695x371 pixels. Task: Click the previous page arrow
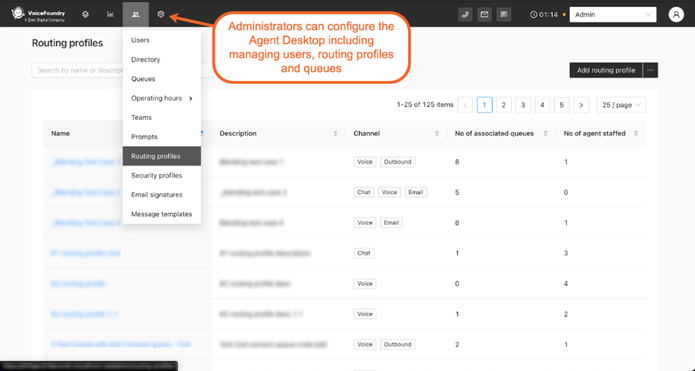465,105
